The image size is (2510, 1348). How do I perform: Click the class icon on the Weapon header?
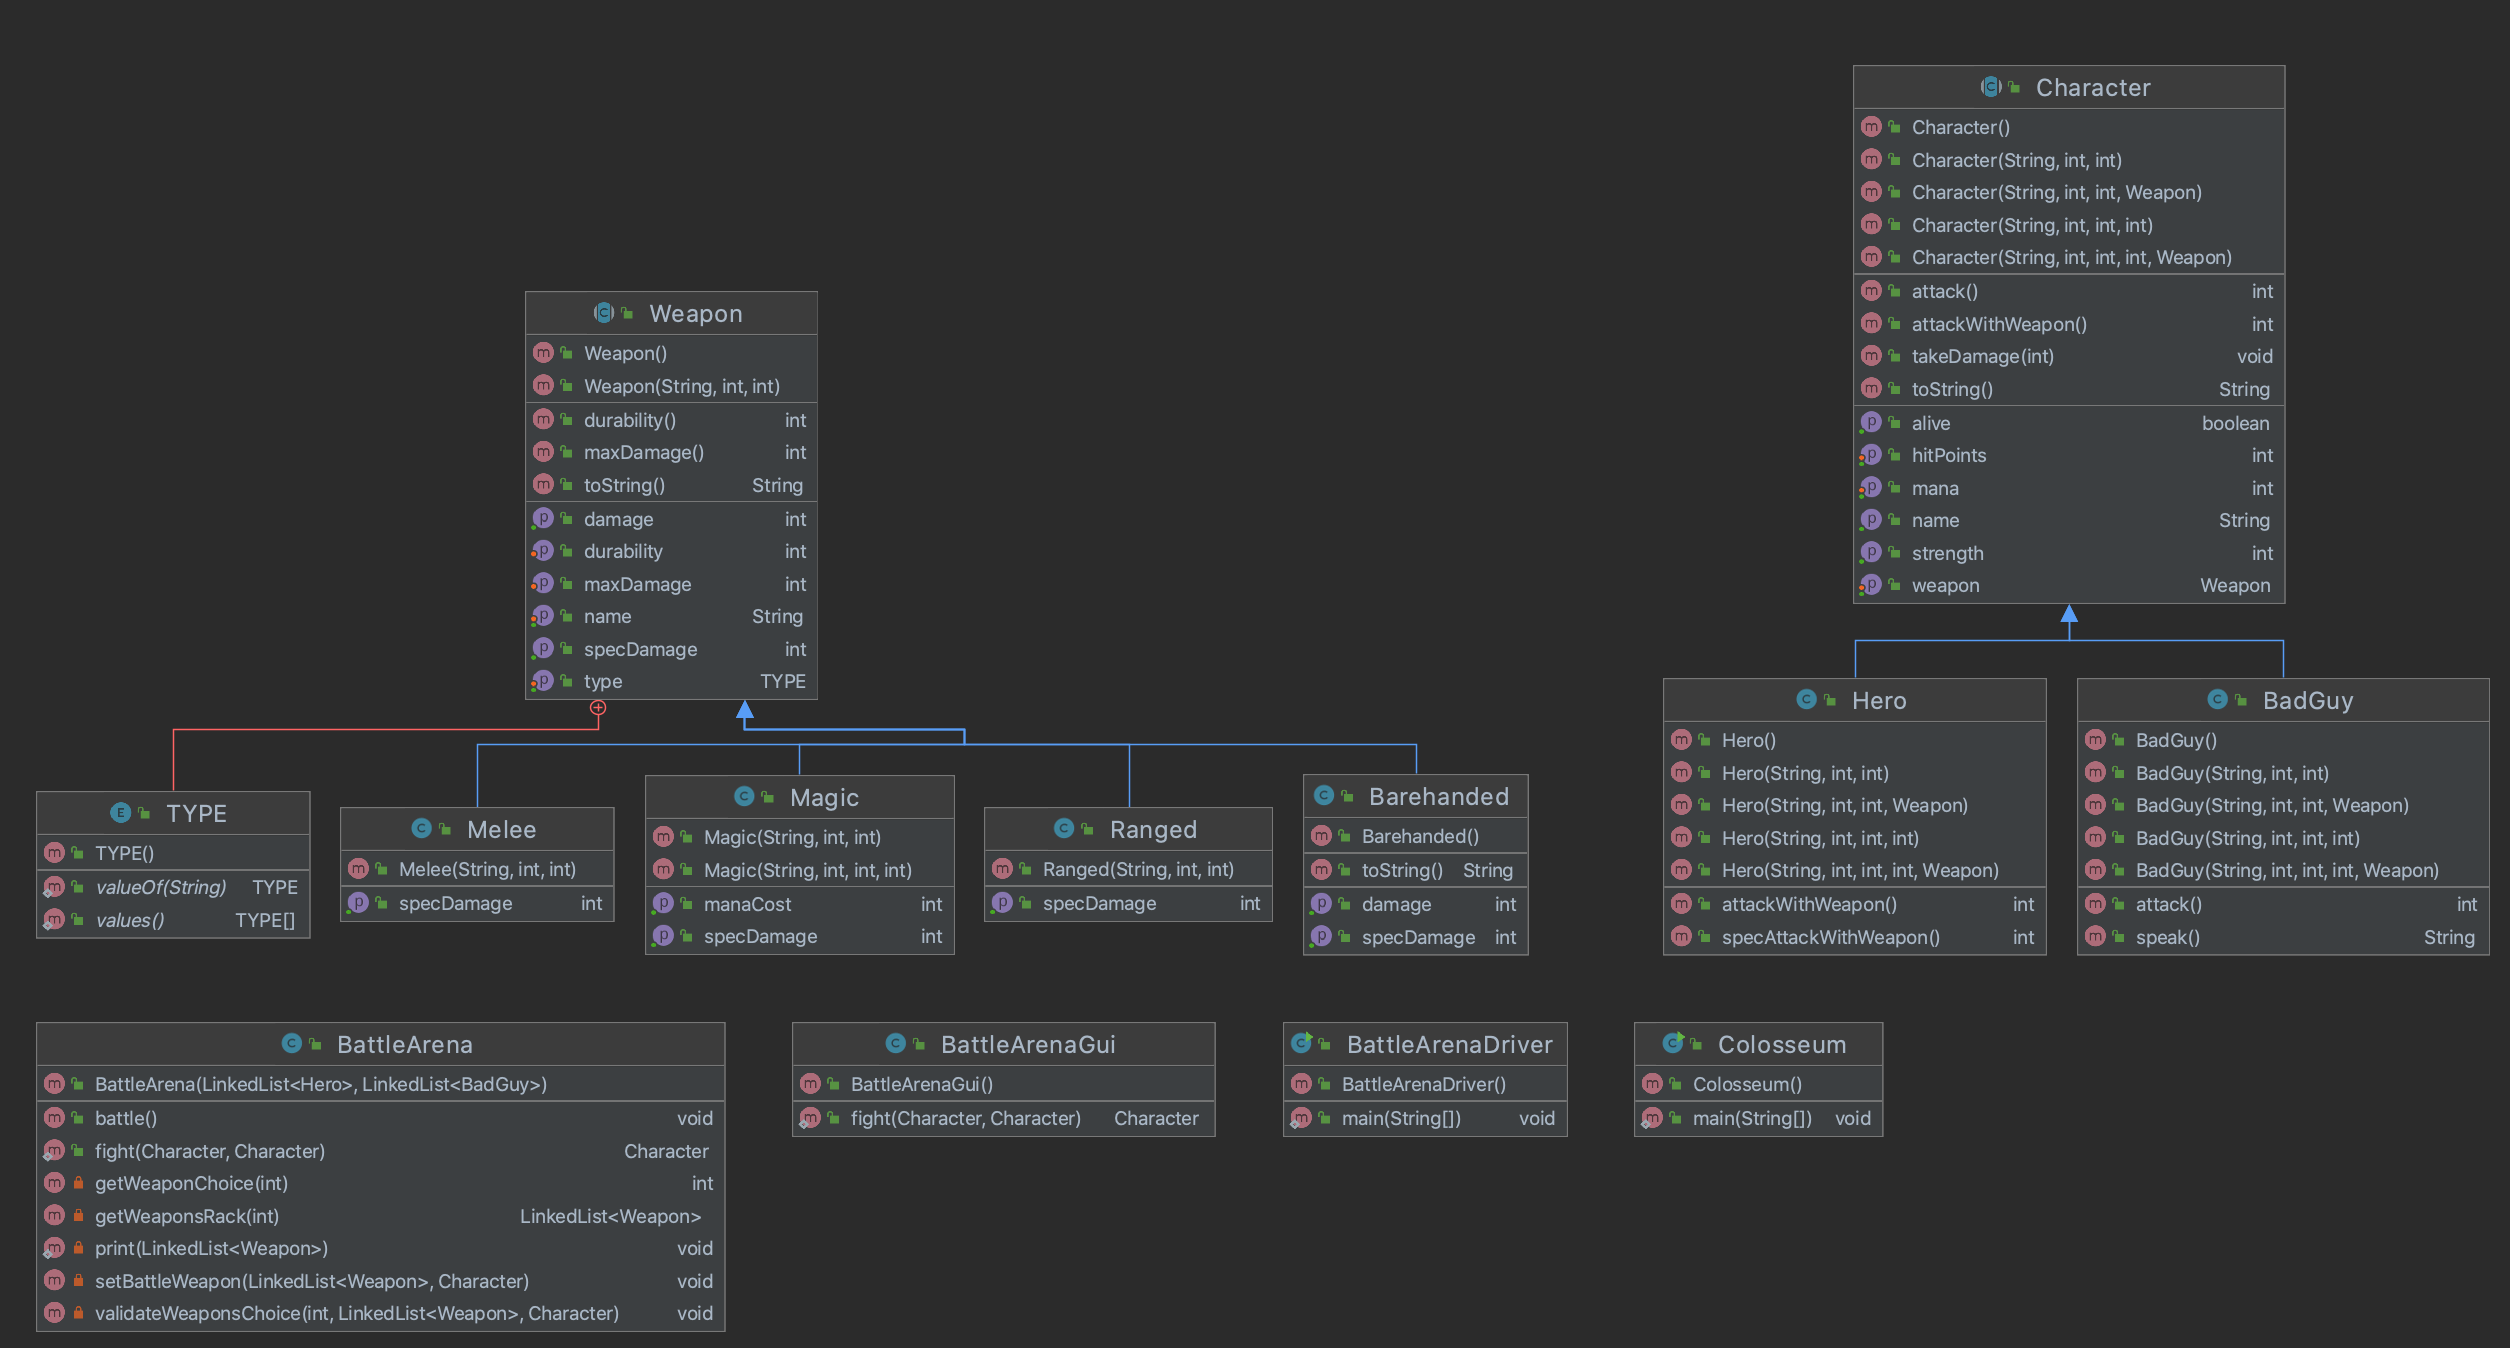pyautogui.click(x=603, y=312)
